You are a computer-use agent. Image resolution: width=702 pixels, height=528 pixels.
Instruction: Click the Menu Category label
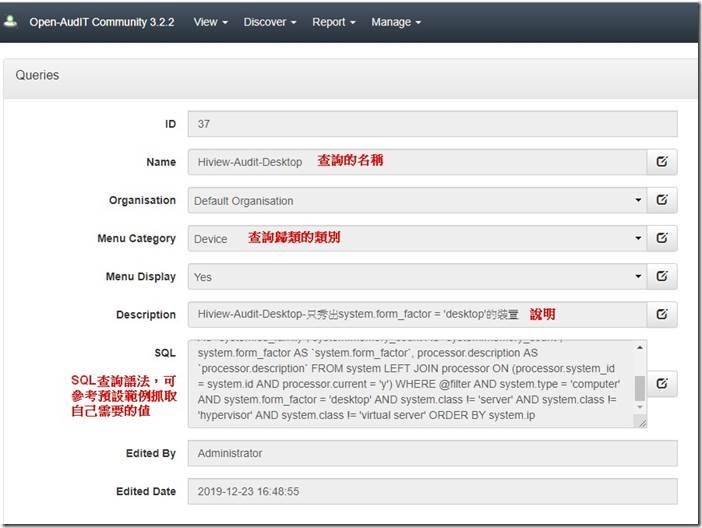click(x=137, y=239)
